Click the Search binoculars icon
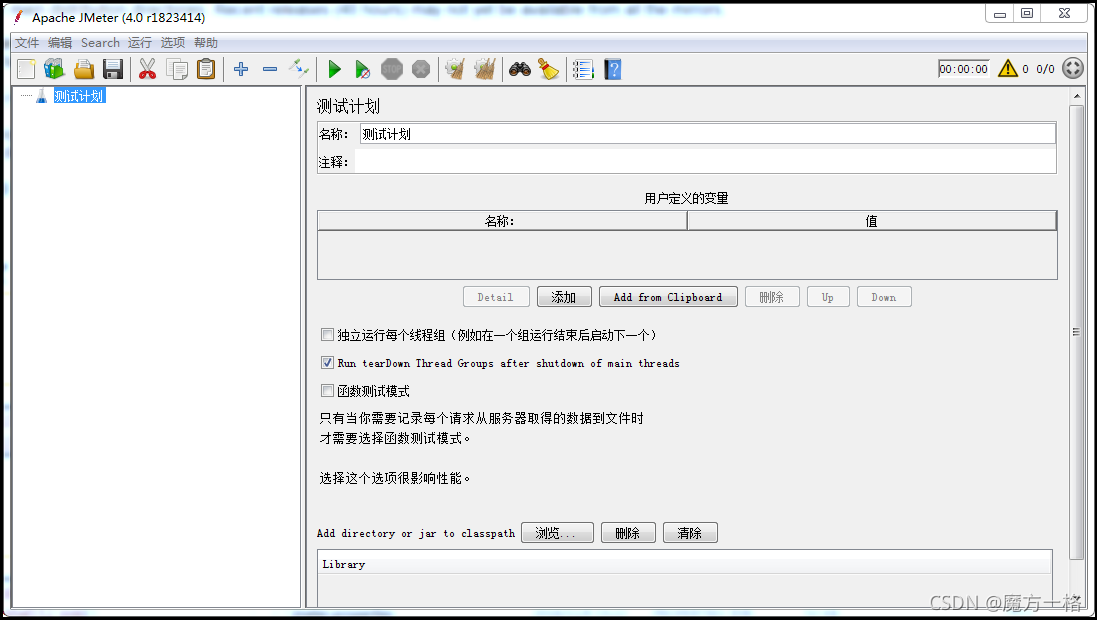This screenshot has width=1097, height=621. click(520, 69)
